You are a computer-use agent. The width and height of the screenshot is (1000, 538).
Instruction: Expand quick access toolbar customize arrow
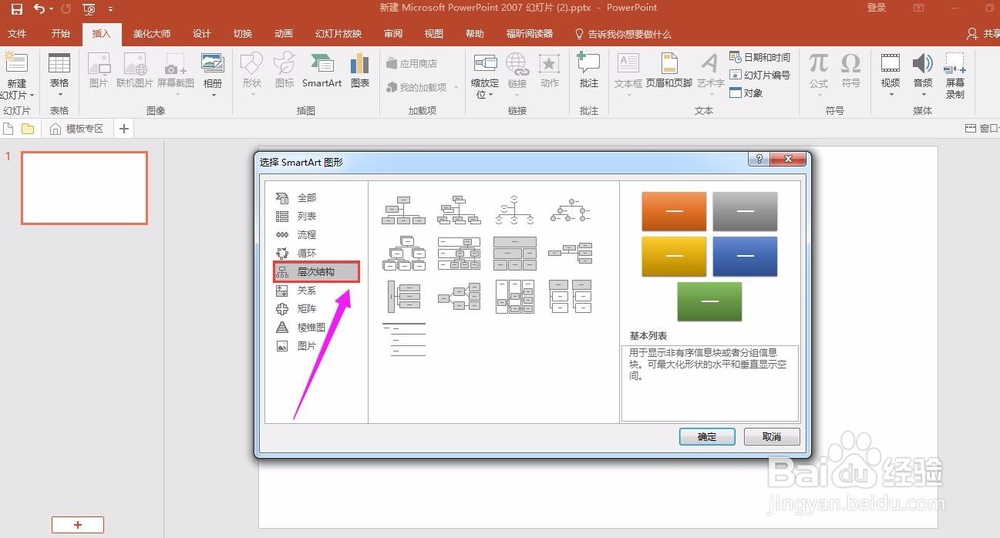point(110,9)
